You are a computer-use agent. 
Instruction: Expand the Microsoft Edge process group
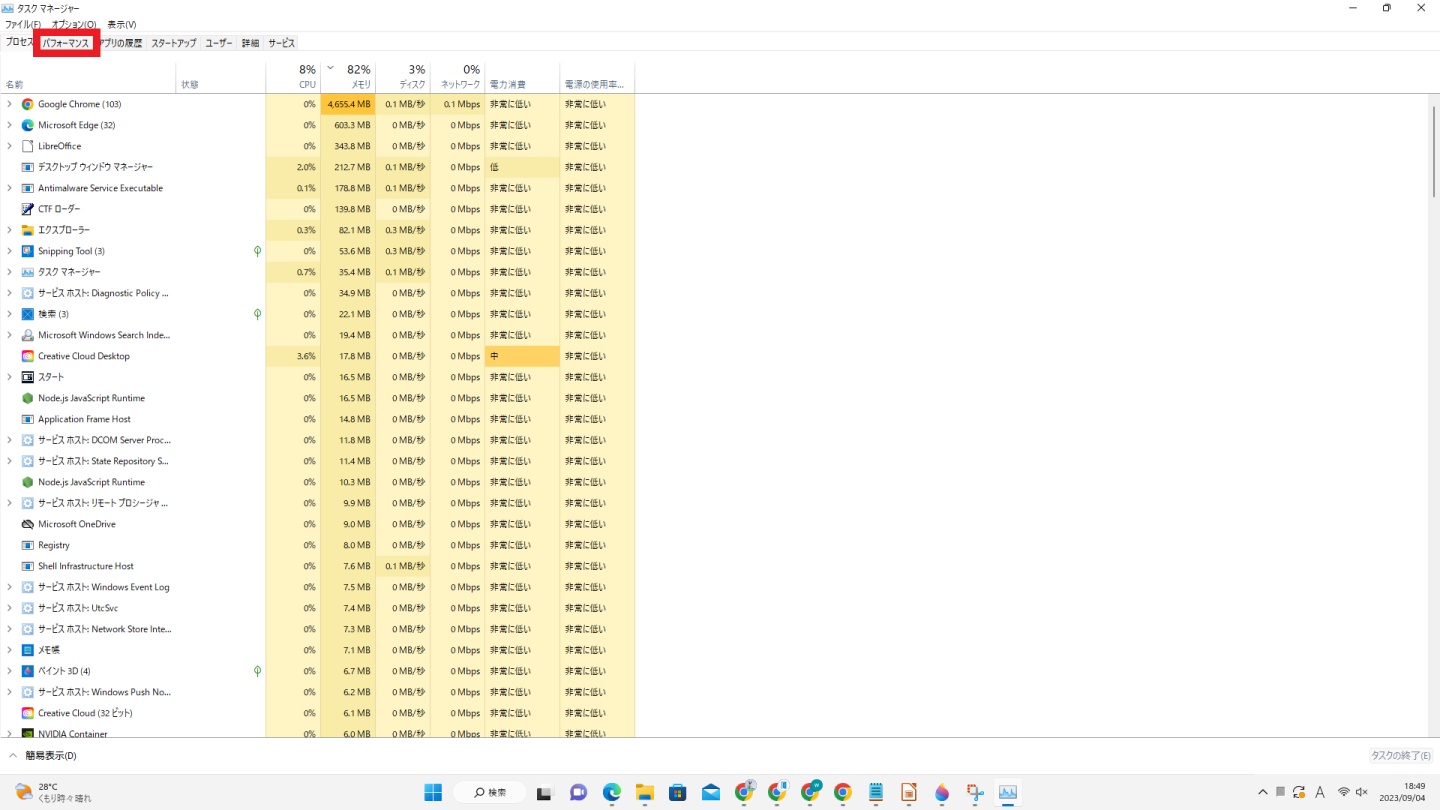[10, 125]
